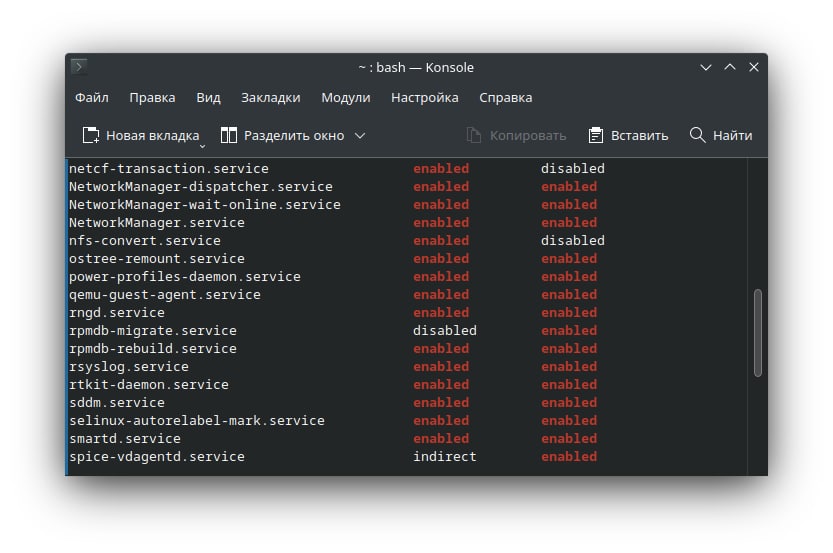This screenshot has height=553, width=833.
Task: Expand the Новая вкладка dropdown arrow
Action: click(x=201, y=140)
